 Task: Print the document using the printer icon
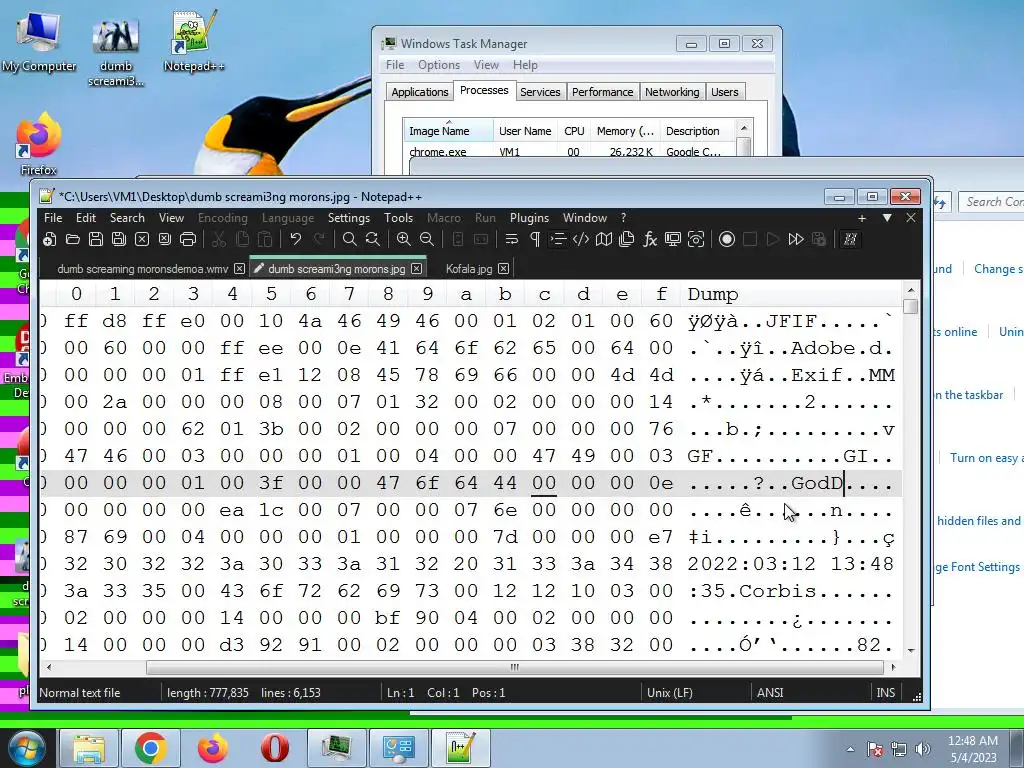[x=188, y=240]
